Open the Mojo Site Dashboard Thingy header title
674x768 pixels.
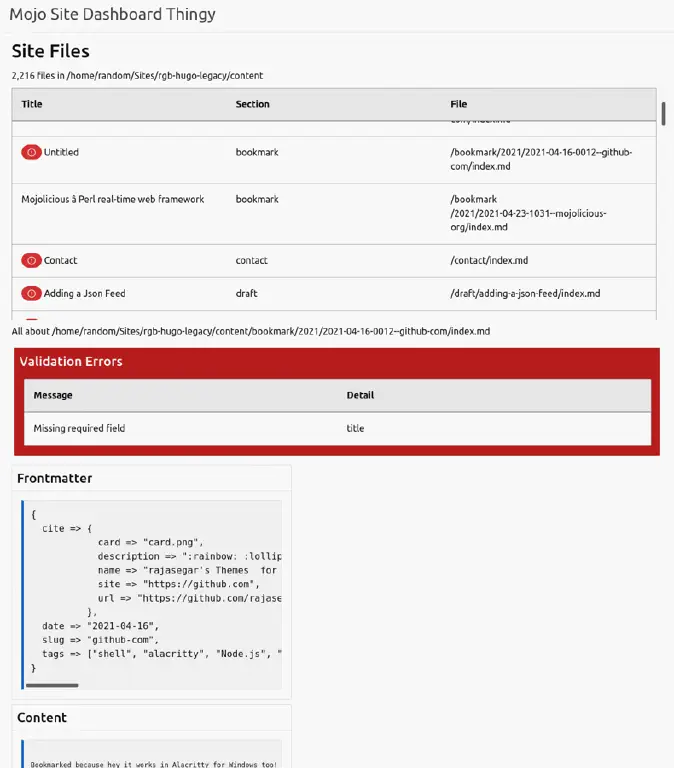pos(112,14)
